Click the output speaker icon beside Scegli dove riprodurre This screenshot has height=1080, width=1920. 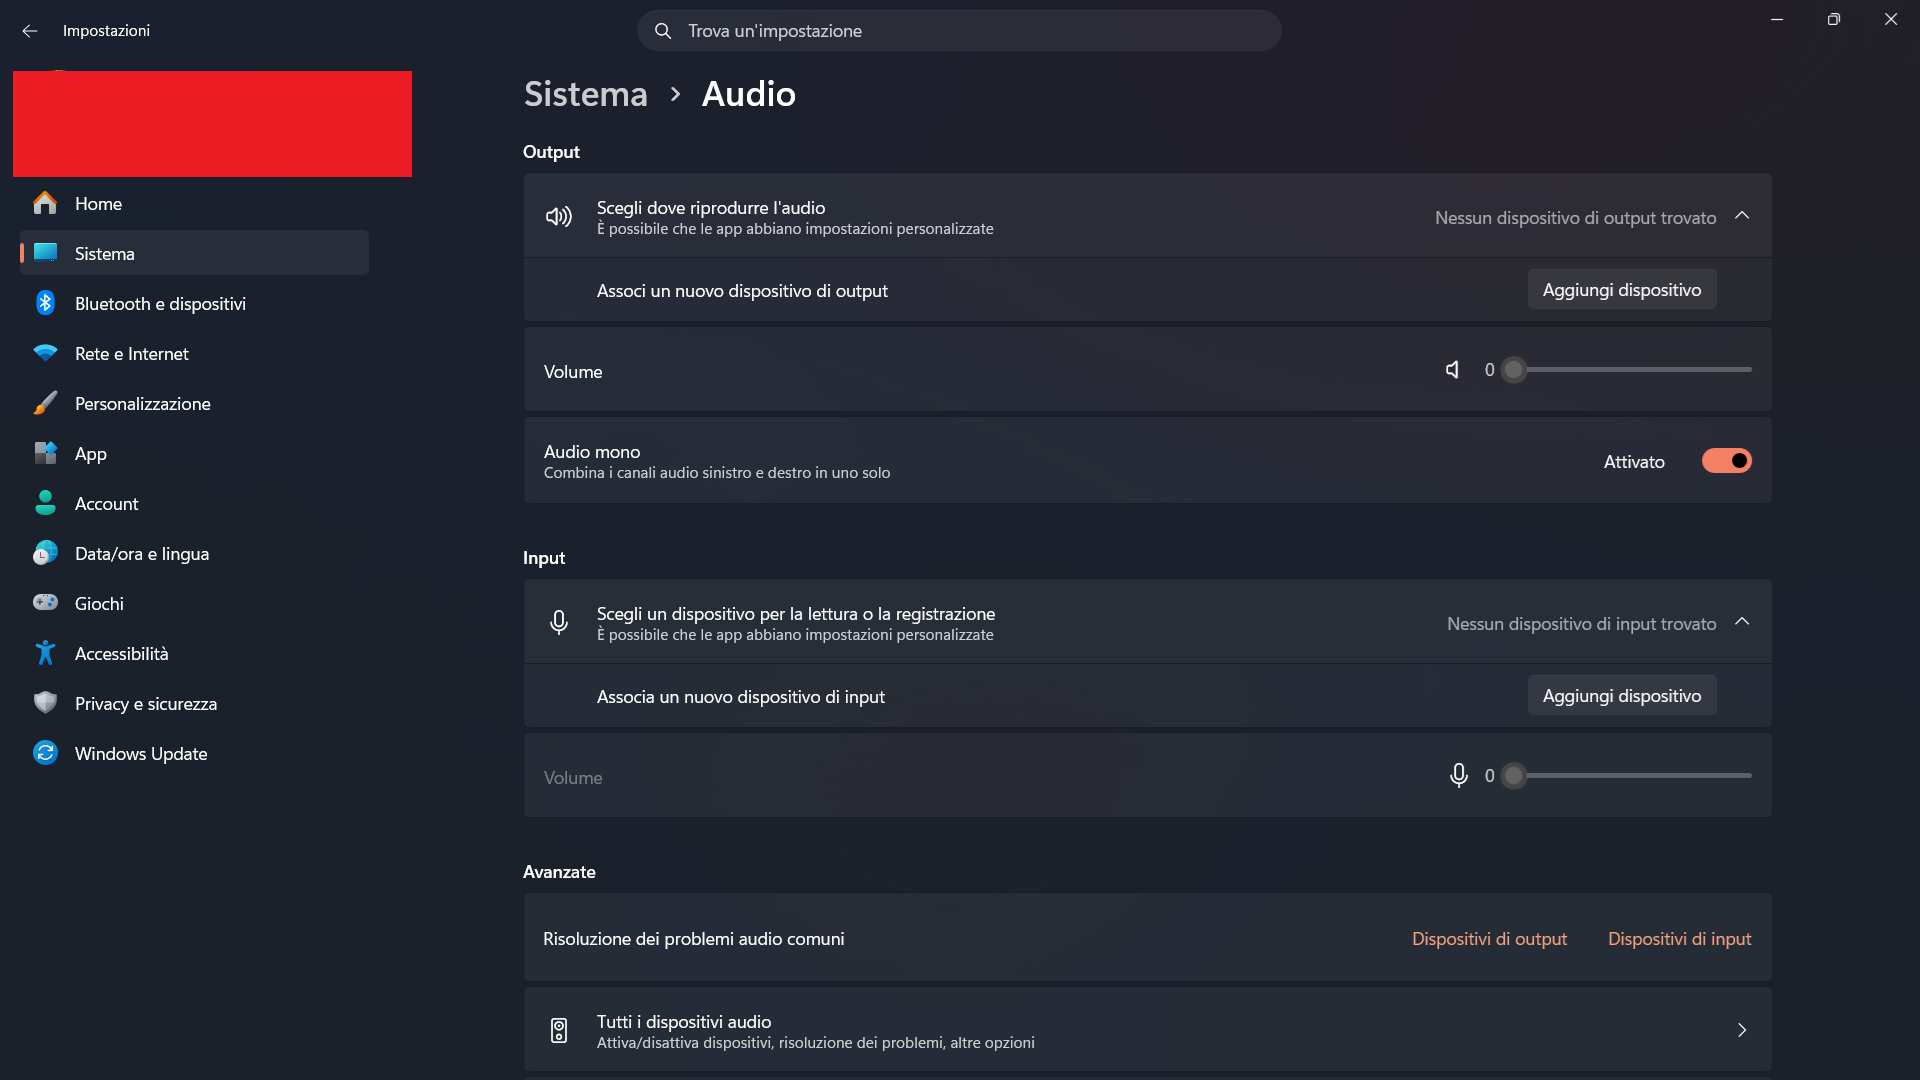559,216
